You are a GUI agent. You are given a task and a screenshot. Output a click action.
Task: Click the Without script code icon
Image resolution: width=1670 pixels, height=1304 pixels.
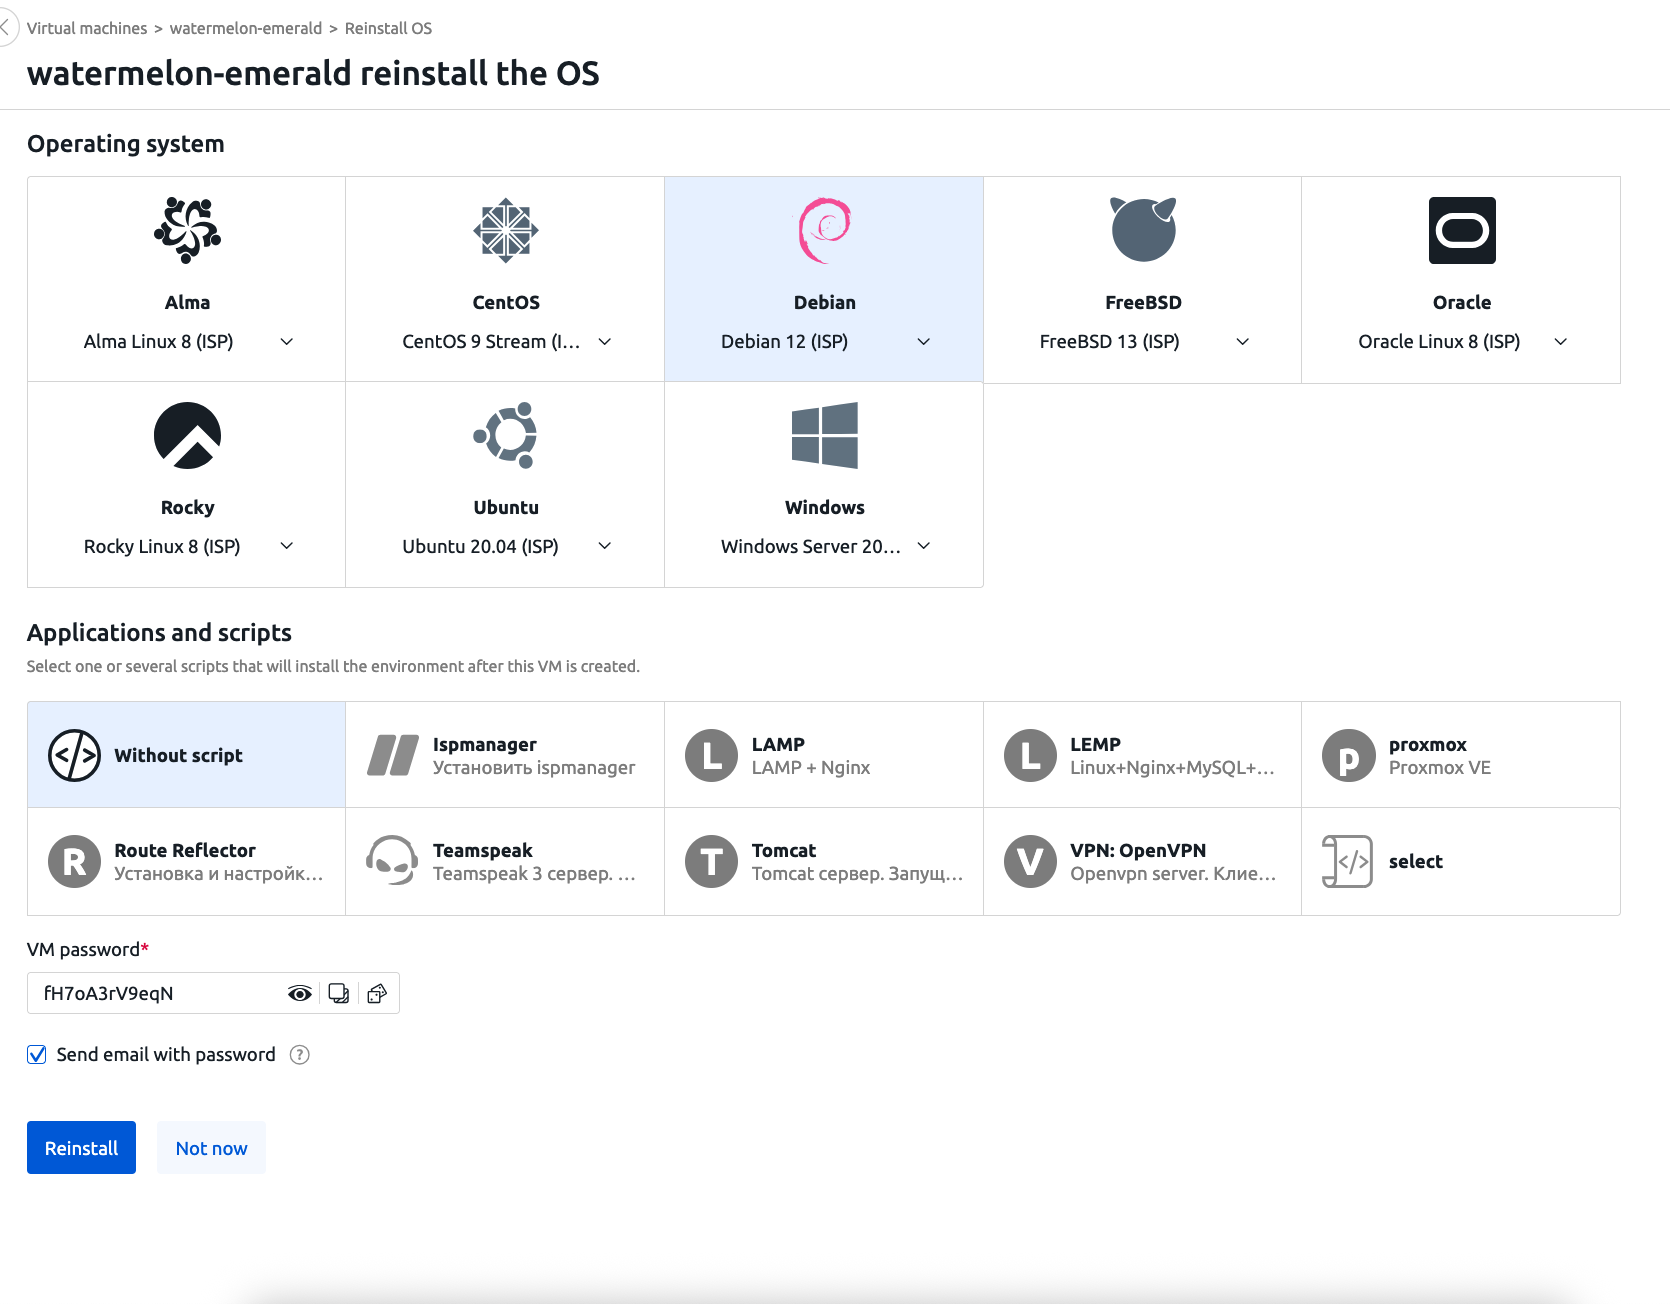pyautogui.click(x=74, y=755)
